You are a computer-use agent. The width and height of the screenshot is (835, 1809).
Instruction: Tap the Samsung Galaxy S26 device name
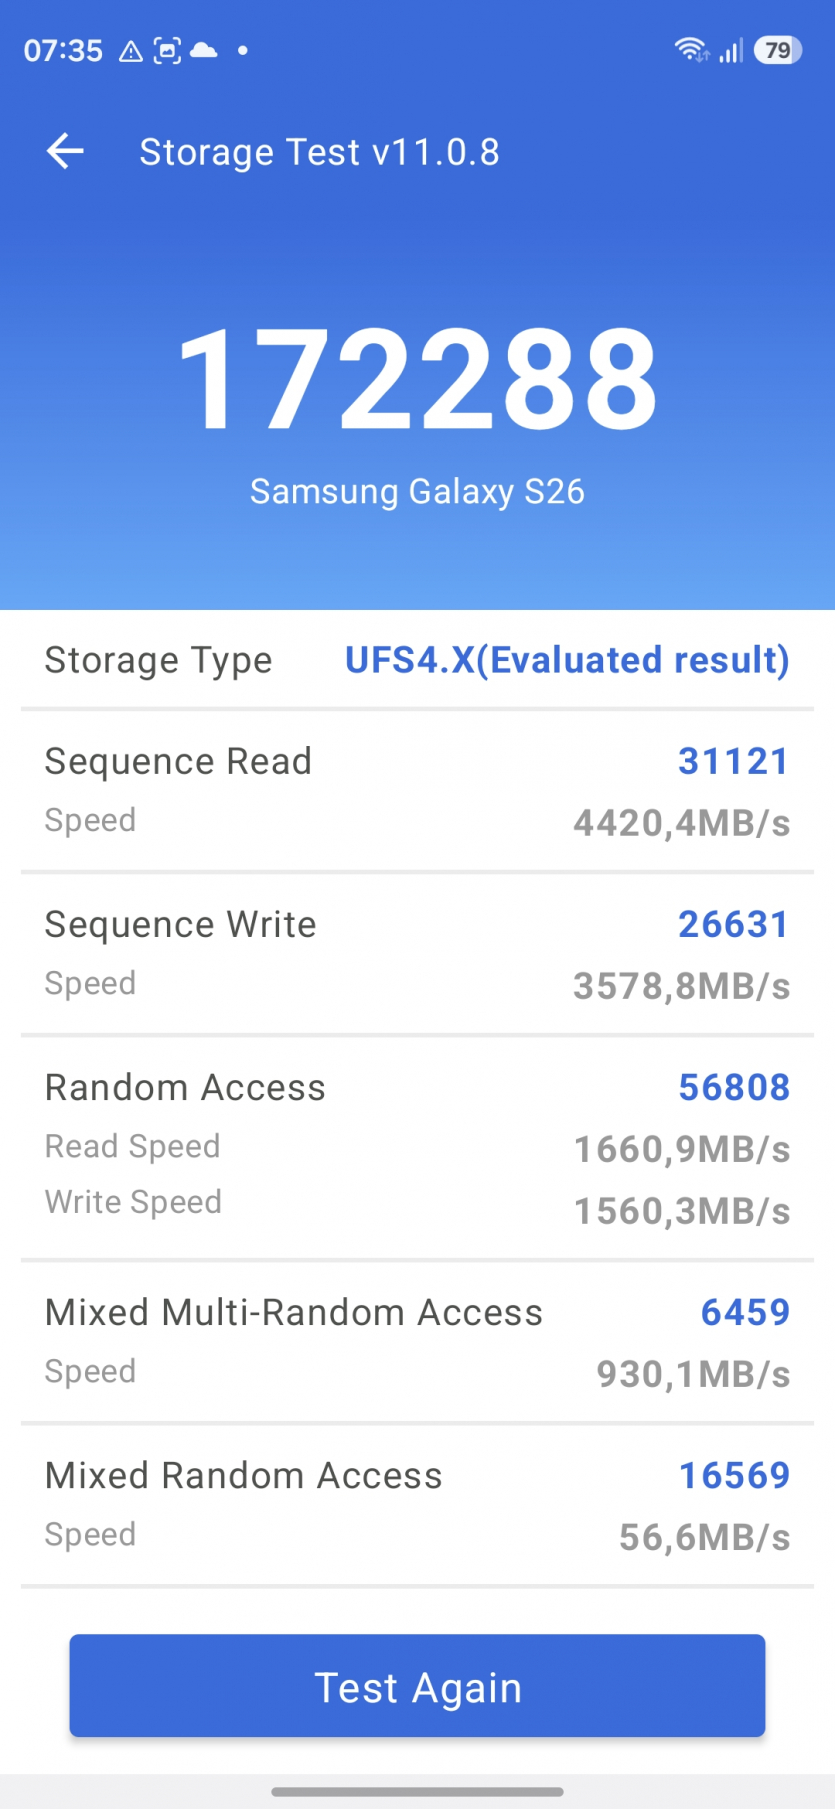point(417,492)
